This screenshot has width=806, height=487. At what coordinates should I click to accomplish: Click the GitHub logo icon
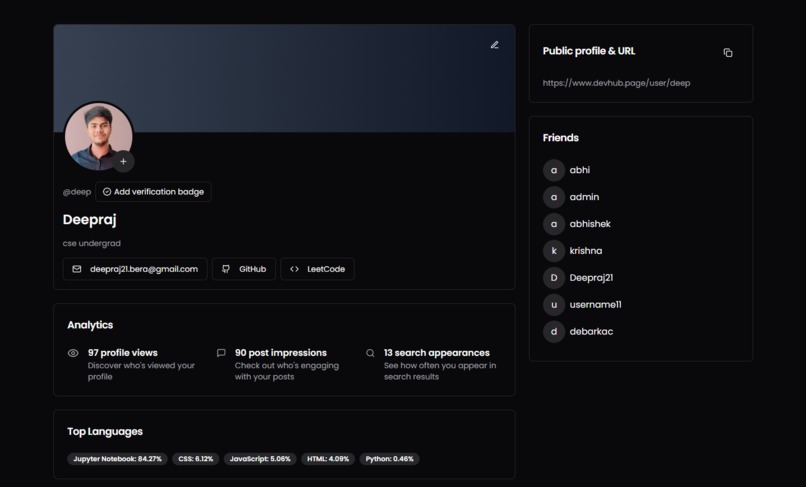click(226, 269)
